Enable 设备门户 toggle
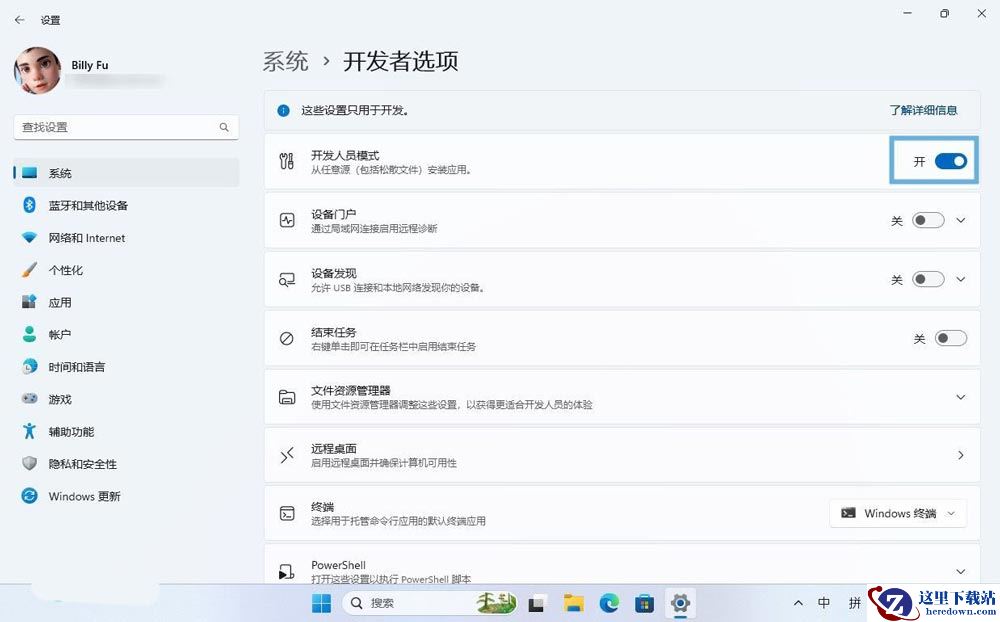Screen dimensions: 1000x622 (x=928, y=221)
